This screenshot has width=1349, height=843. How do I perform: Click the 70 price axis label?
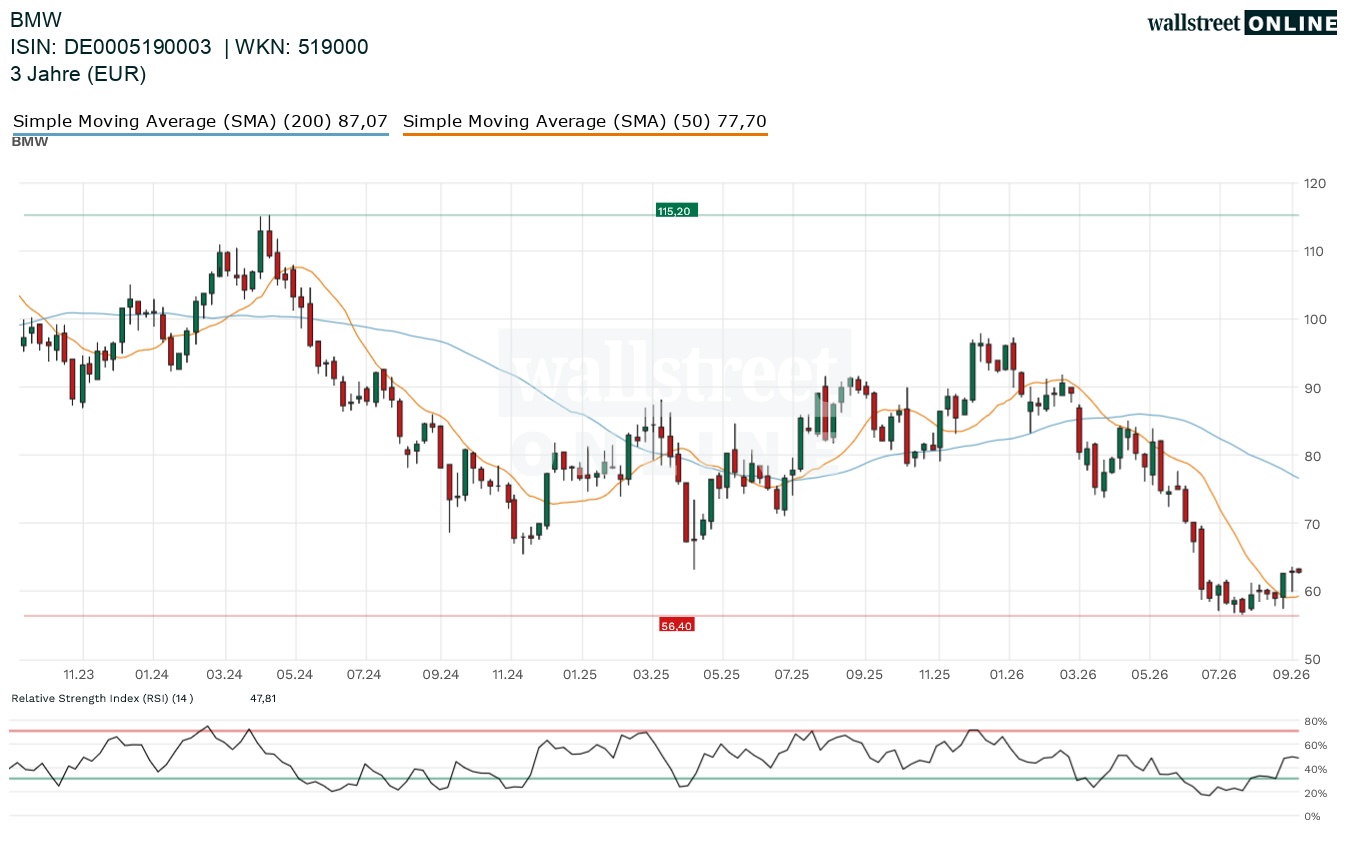(x=1310, y=524)
